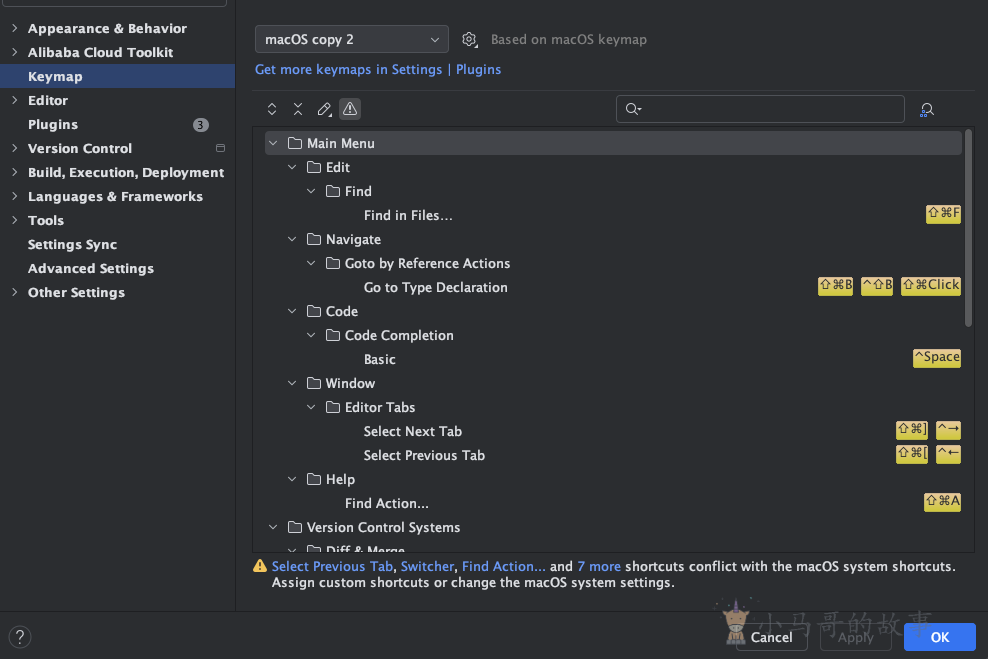988x659 pixels.
Task: Open Advanced Settings in the sidebar
Action: click(x=91, y=269)
